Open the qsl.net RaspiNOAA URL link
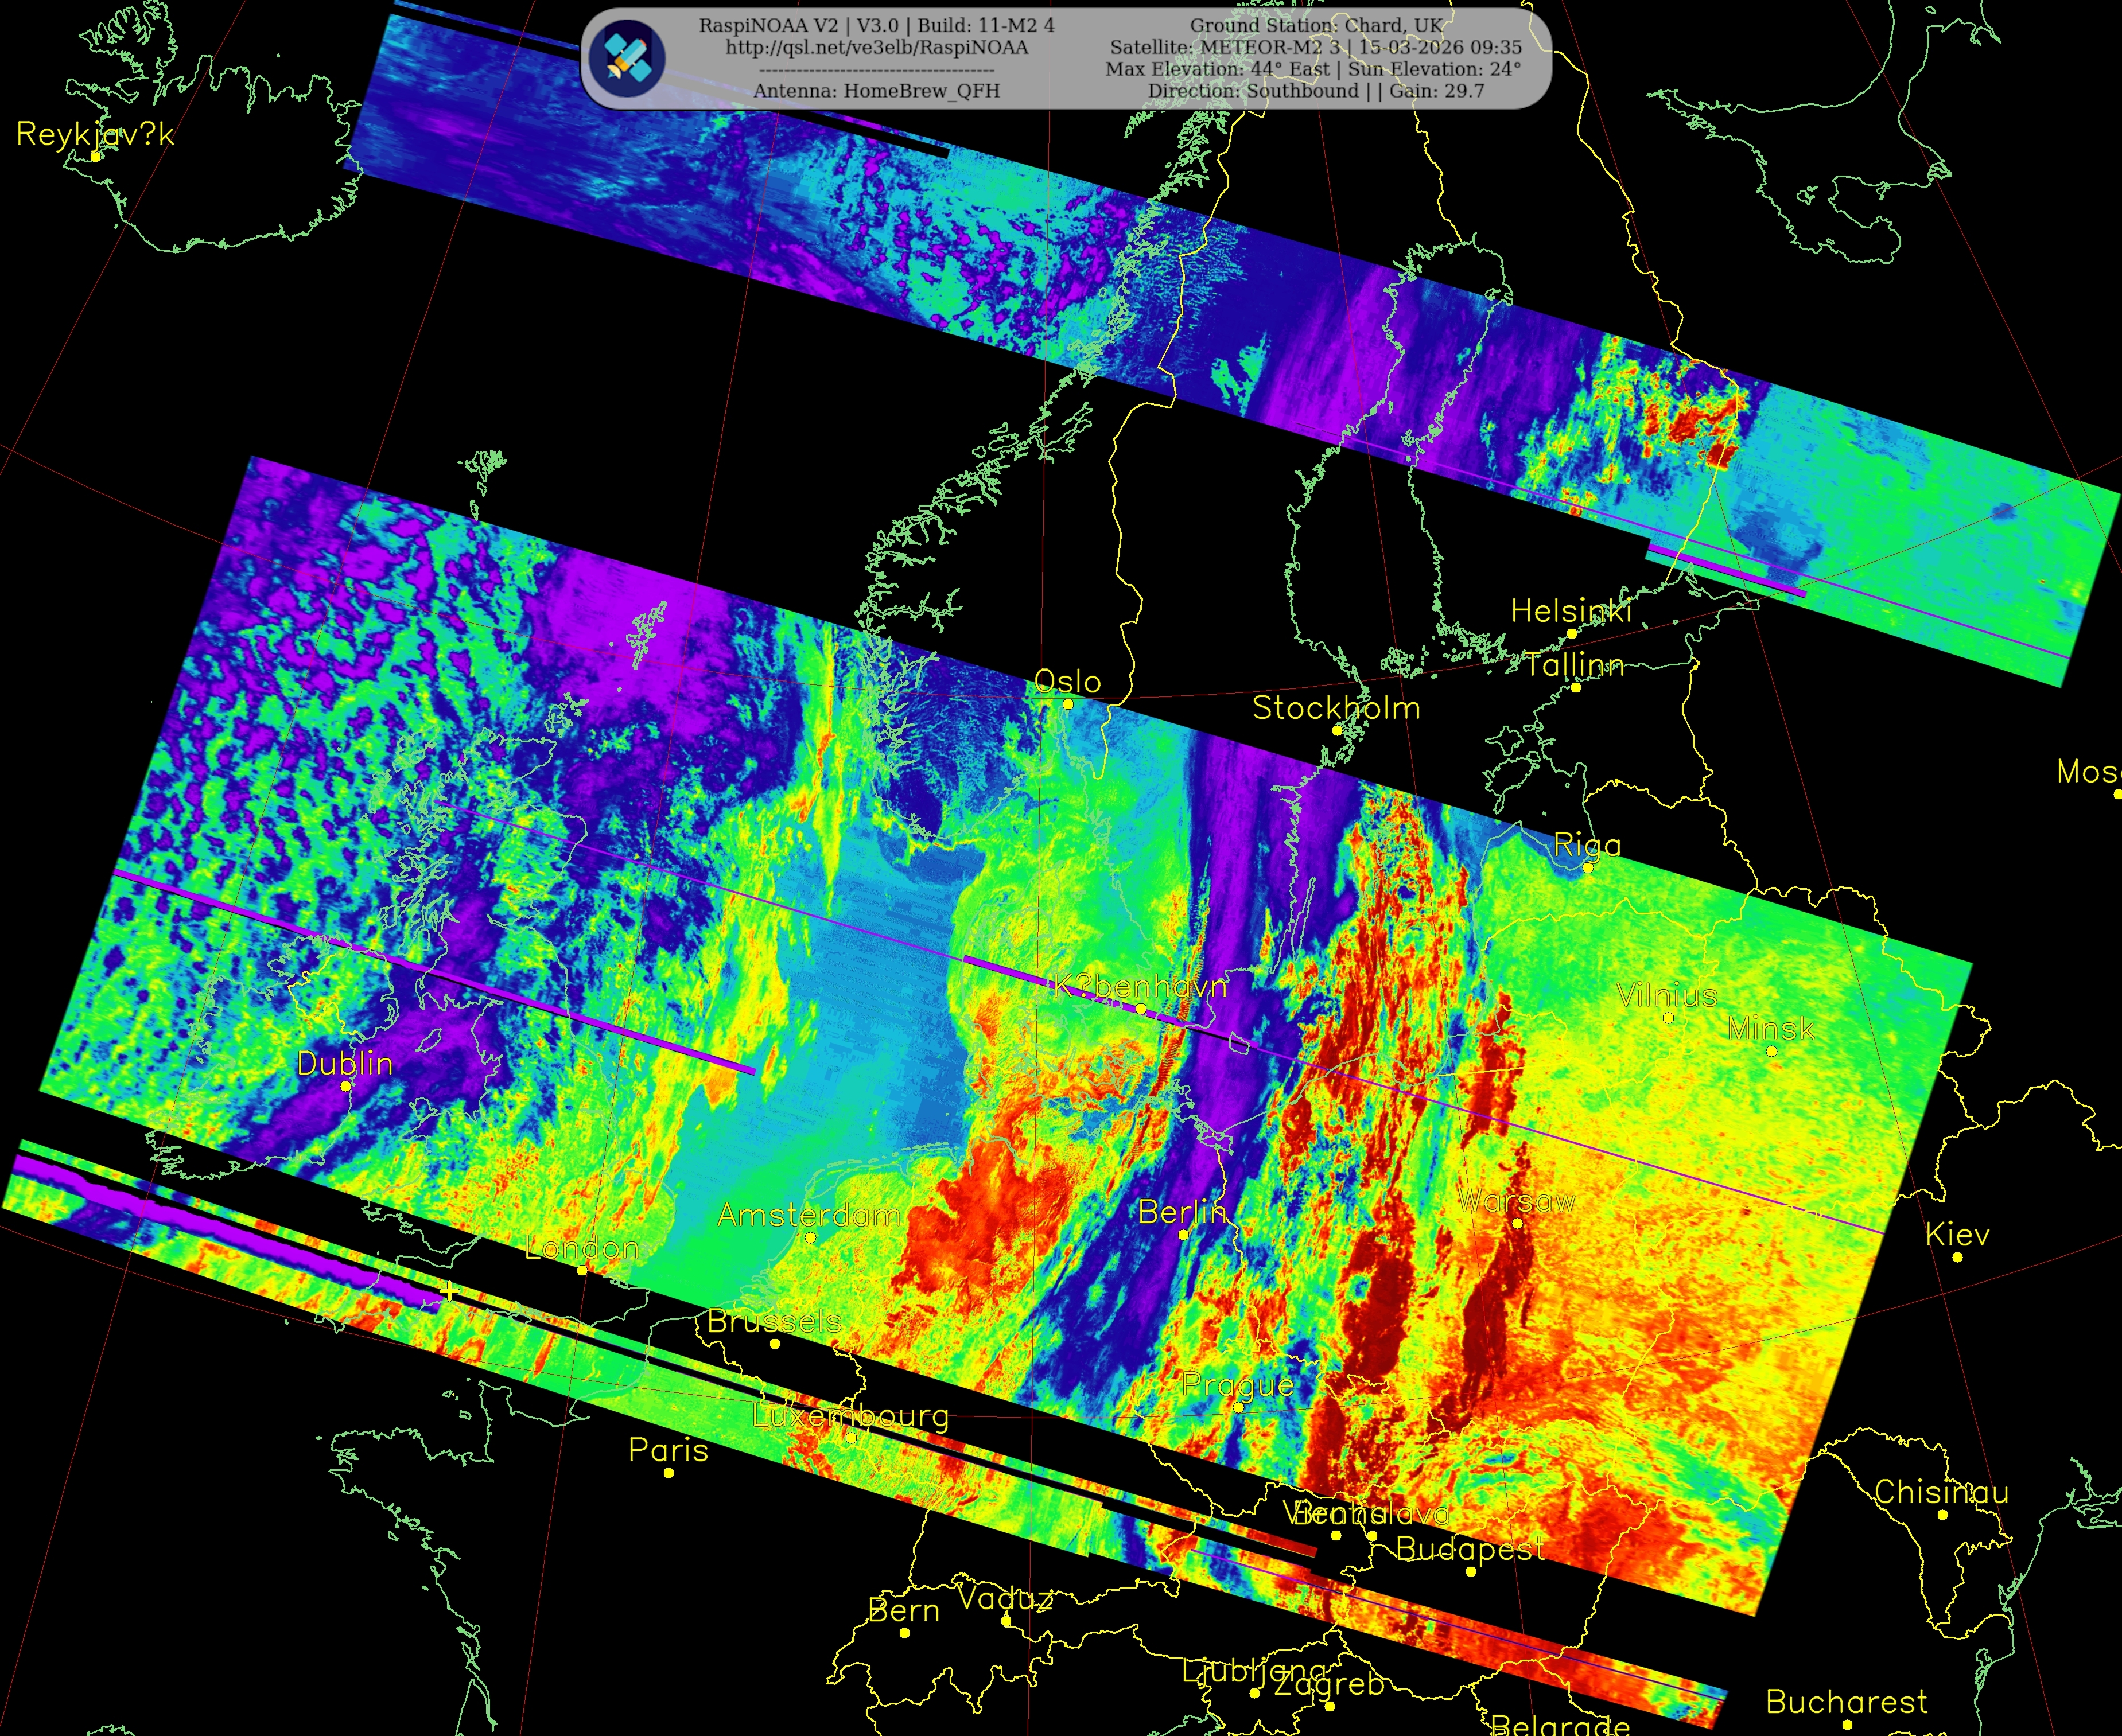2122x1736 pixels. click(x=876, y=47)
